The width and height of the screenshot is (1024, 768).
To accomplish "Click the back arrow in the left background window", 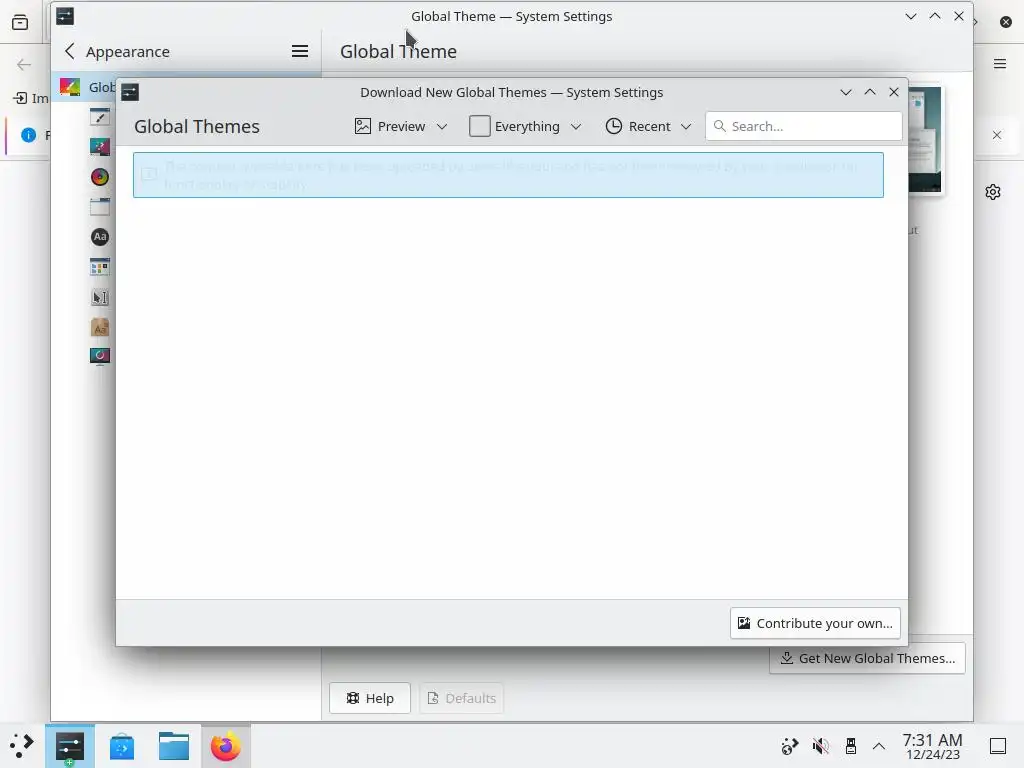I will tap(24, 64).
